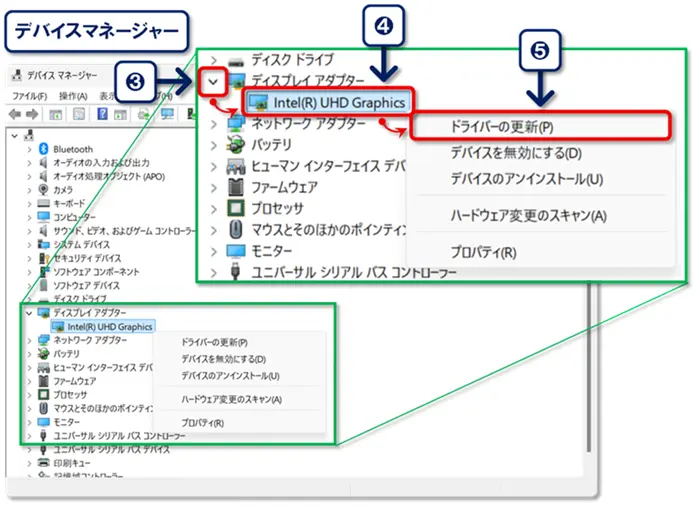Viewport: 700px width, 506px height.
Task: Select ユニバーサル シリアル バス コントローラー in enlarged inset
Action: click(x=354, y=272)
